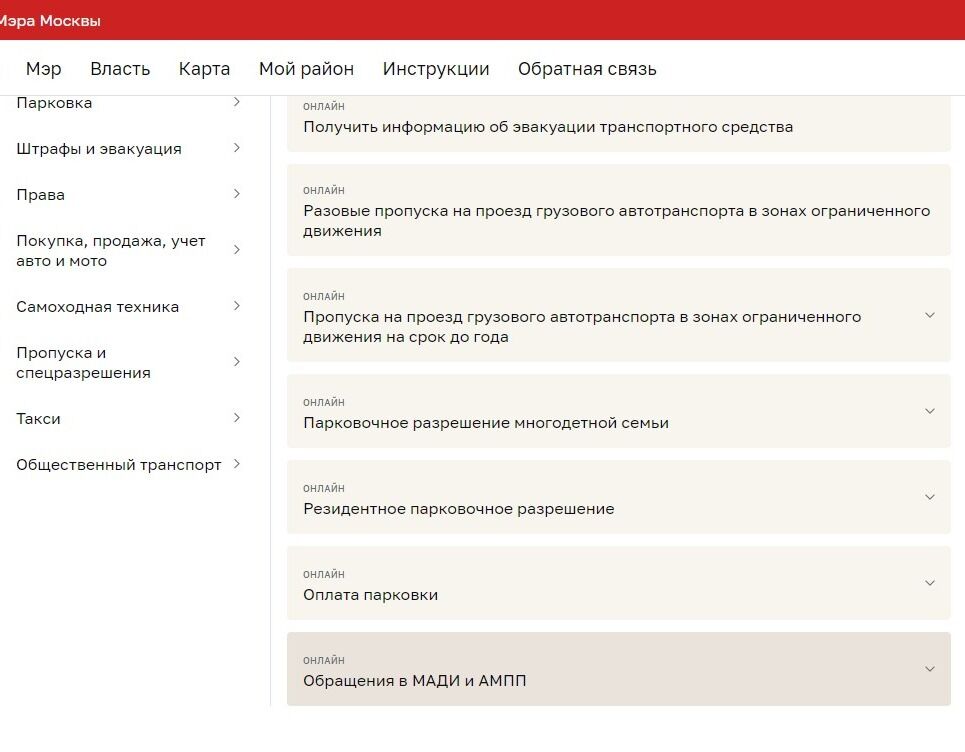Open the Власть navigation item
Image resolution: width=965 pixels, height=752 pixels.
point(120,69)
